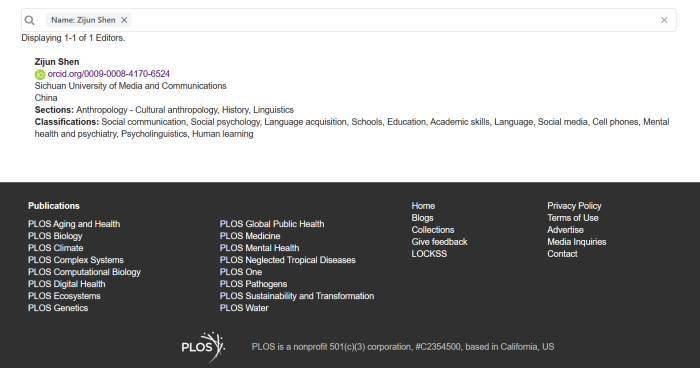Open PLOS Sustainability and Transformation link
The image size is (700, 368).
[x=297, y=296]
